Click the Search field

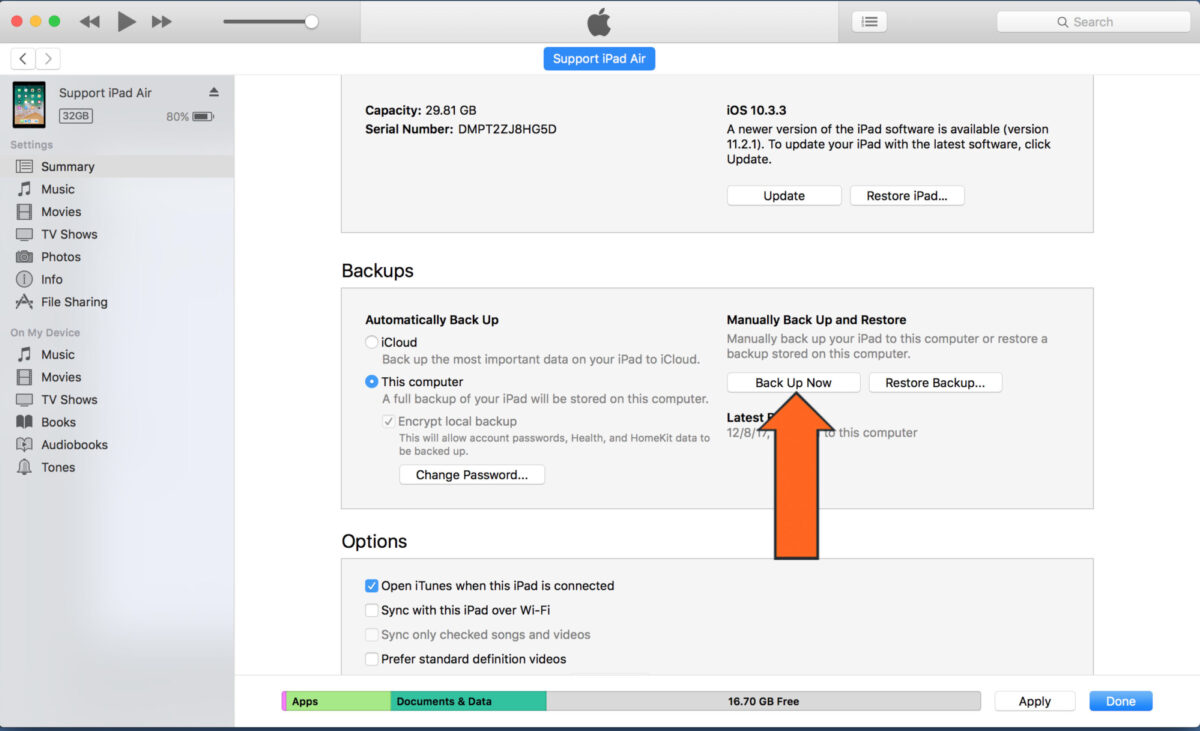point(1093,21)
